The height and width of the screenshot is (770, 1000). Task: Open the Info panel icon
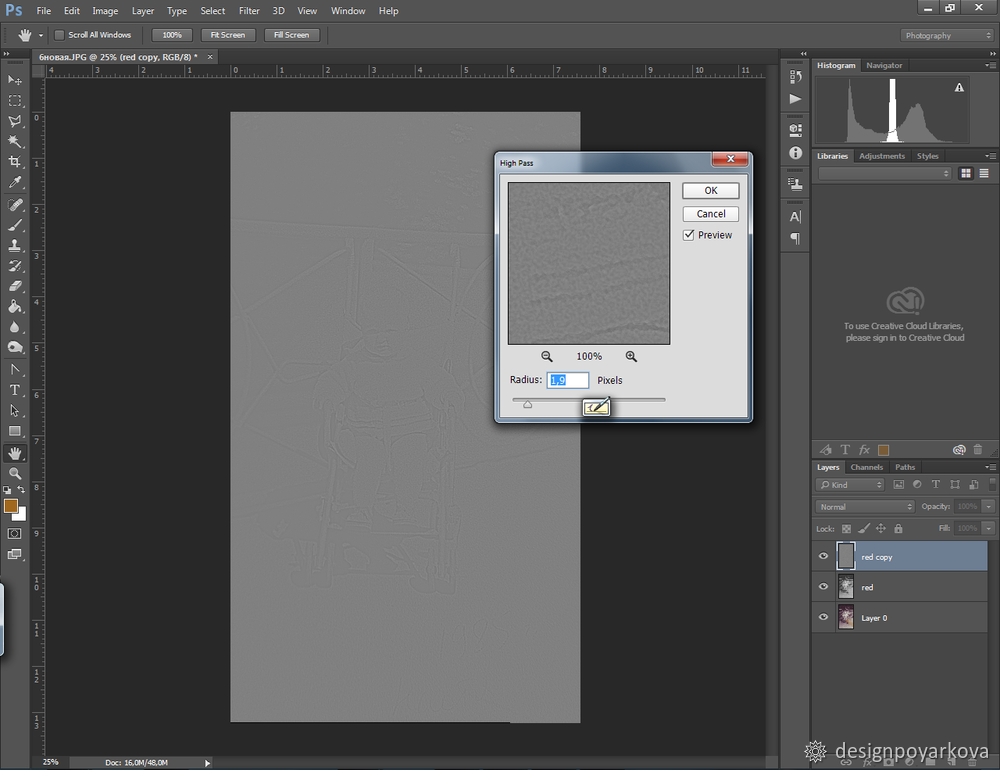pos(795,152)
